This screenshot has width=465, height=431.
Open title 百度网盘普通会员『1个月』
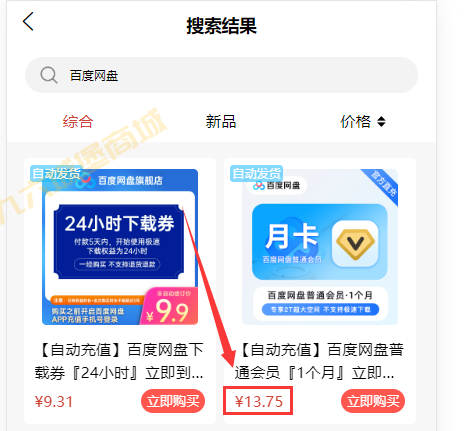pyautogui.click(x=319, y=361)
